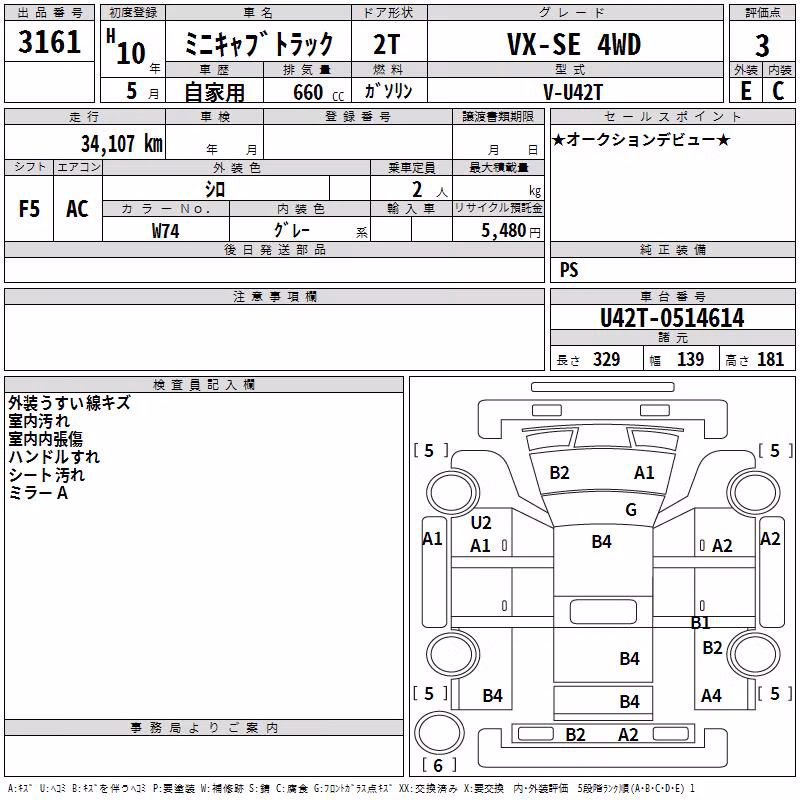This screenshot has height=800, width=800.
Task: Click the B1 mark on the diagram
Action: 700,622
